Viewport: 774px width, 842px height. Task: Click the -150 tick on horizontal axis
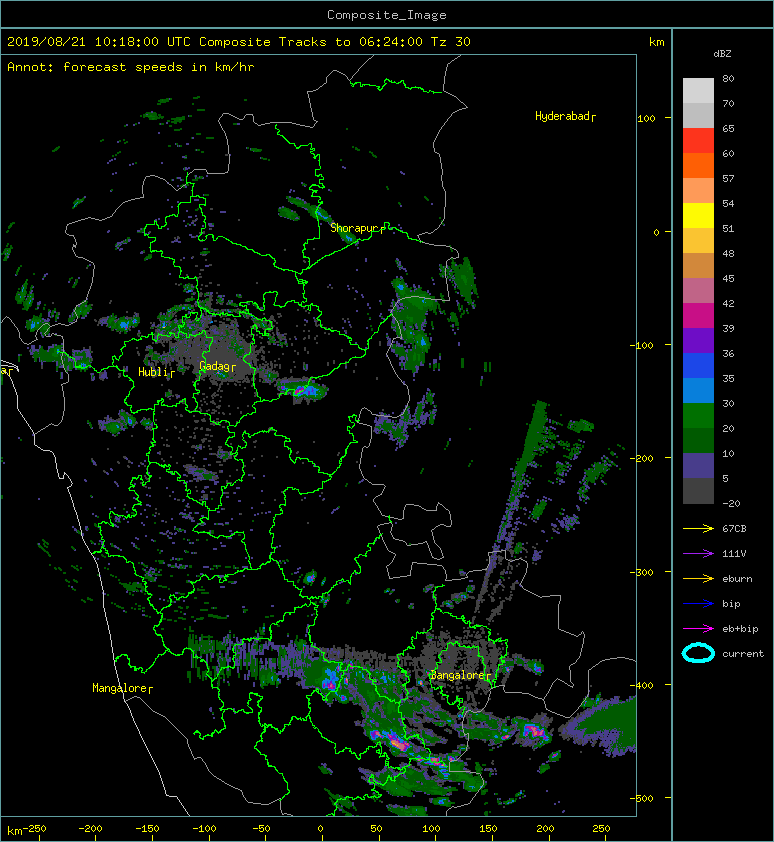[x=147, y=829]
